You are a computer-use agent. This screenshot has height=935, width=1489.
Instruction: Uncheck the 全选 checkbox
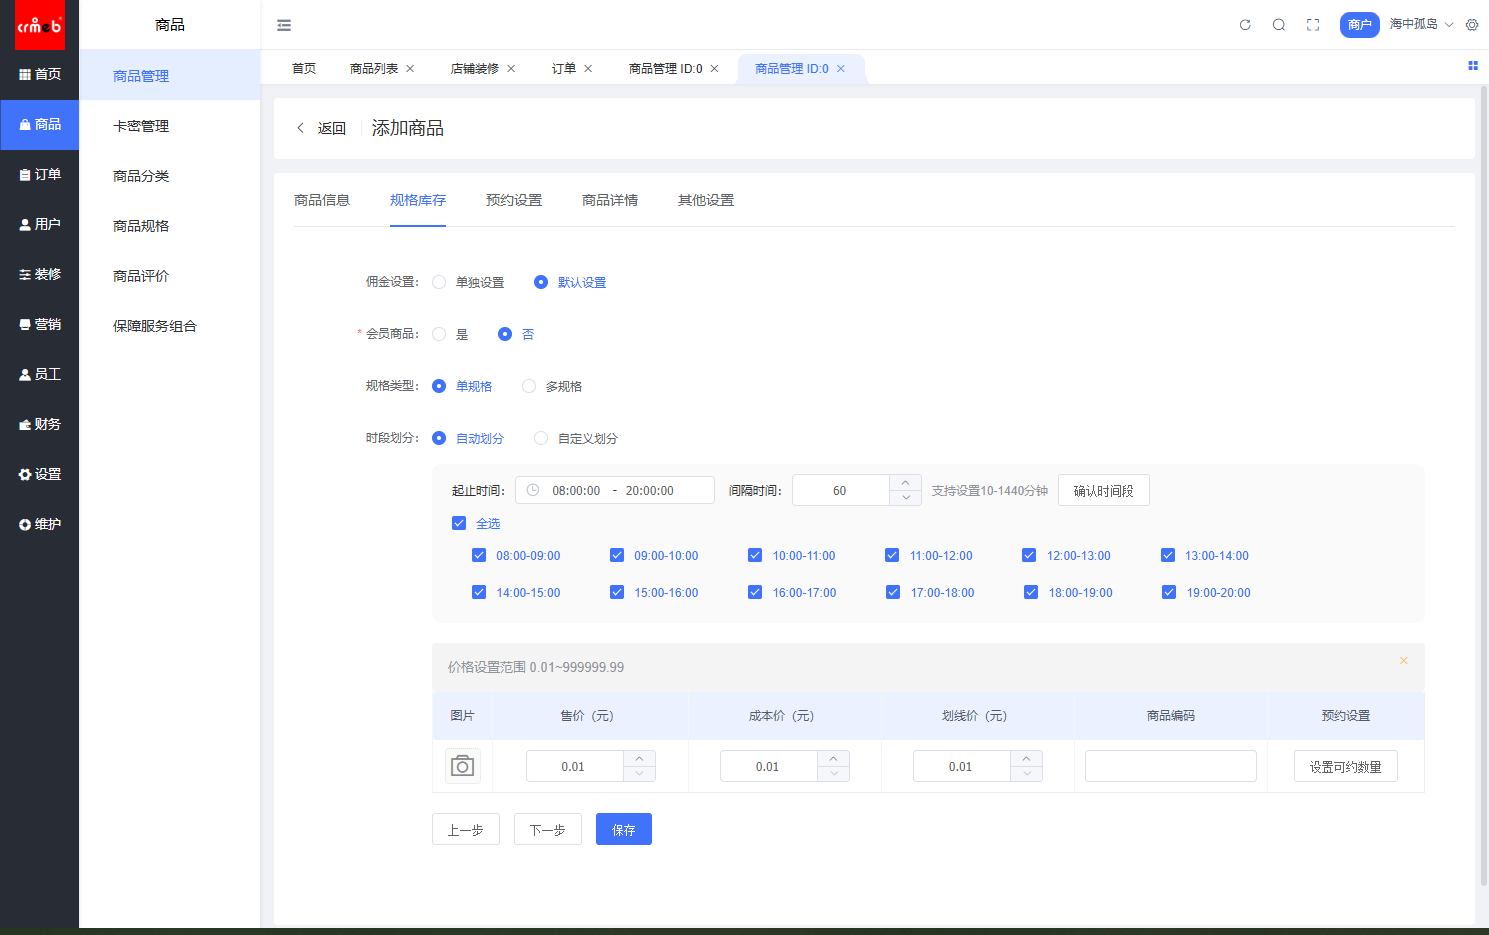459,522
